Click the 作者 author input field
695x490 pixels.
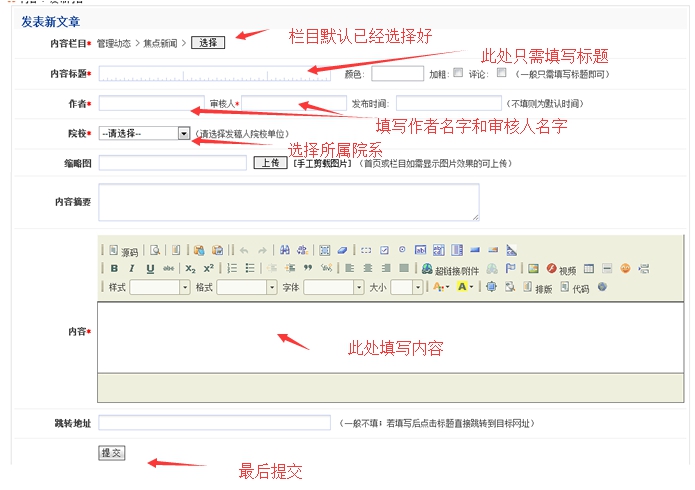click(150, 103)
